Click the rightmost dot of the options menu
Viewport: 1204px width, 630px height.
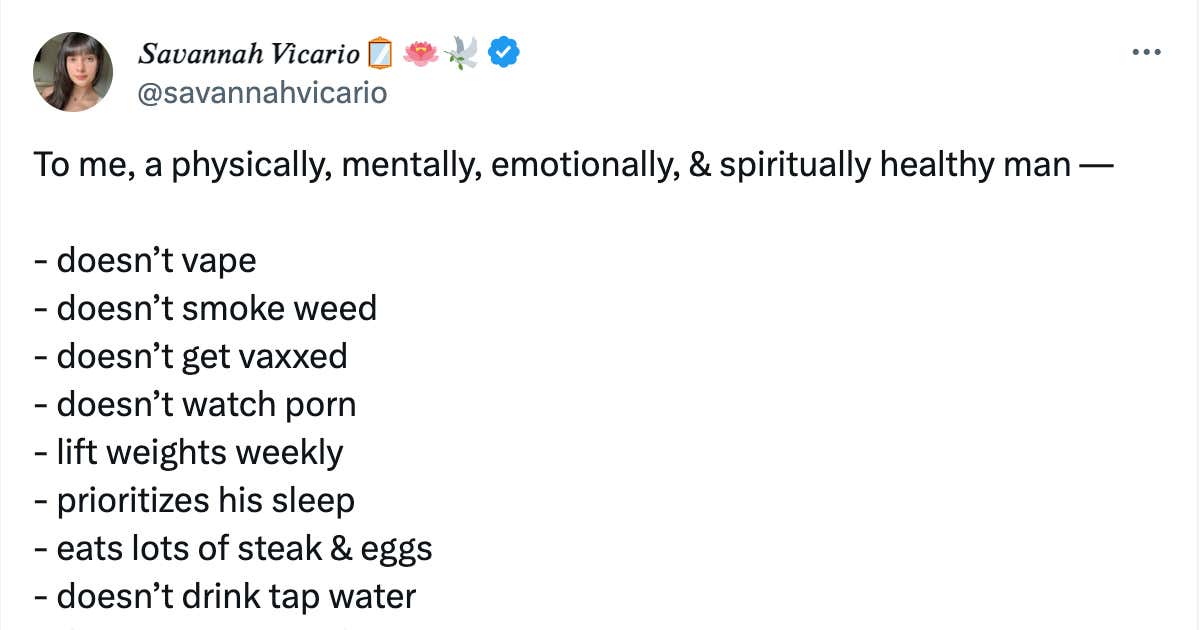click(1156, 52)
